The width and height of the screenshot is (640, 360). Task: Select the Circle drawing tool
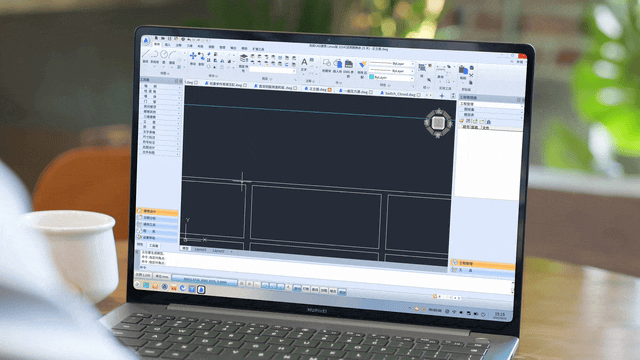coord(164,54)
